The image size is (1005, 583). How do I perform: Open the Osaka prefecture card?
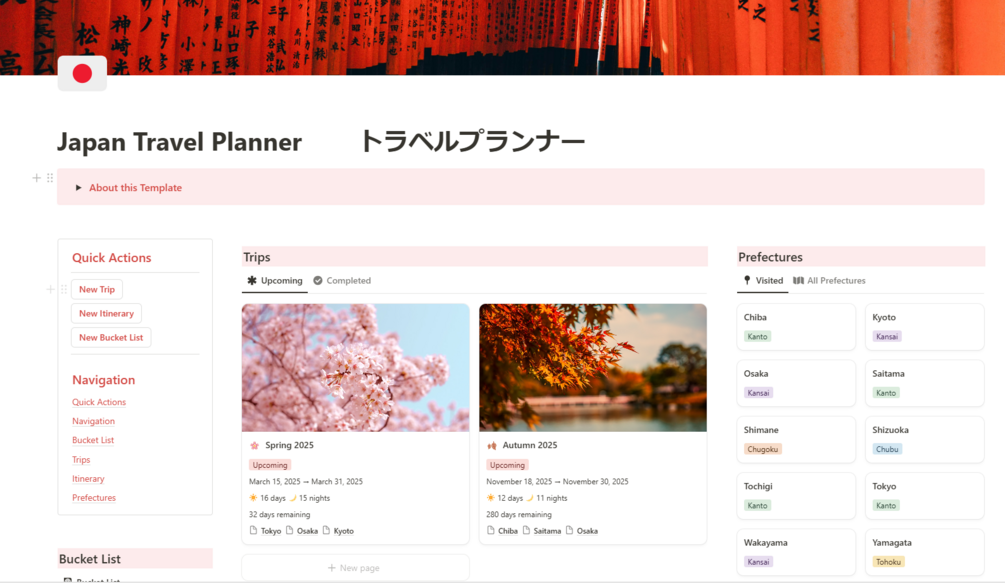796,383
